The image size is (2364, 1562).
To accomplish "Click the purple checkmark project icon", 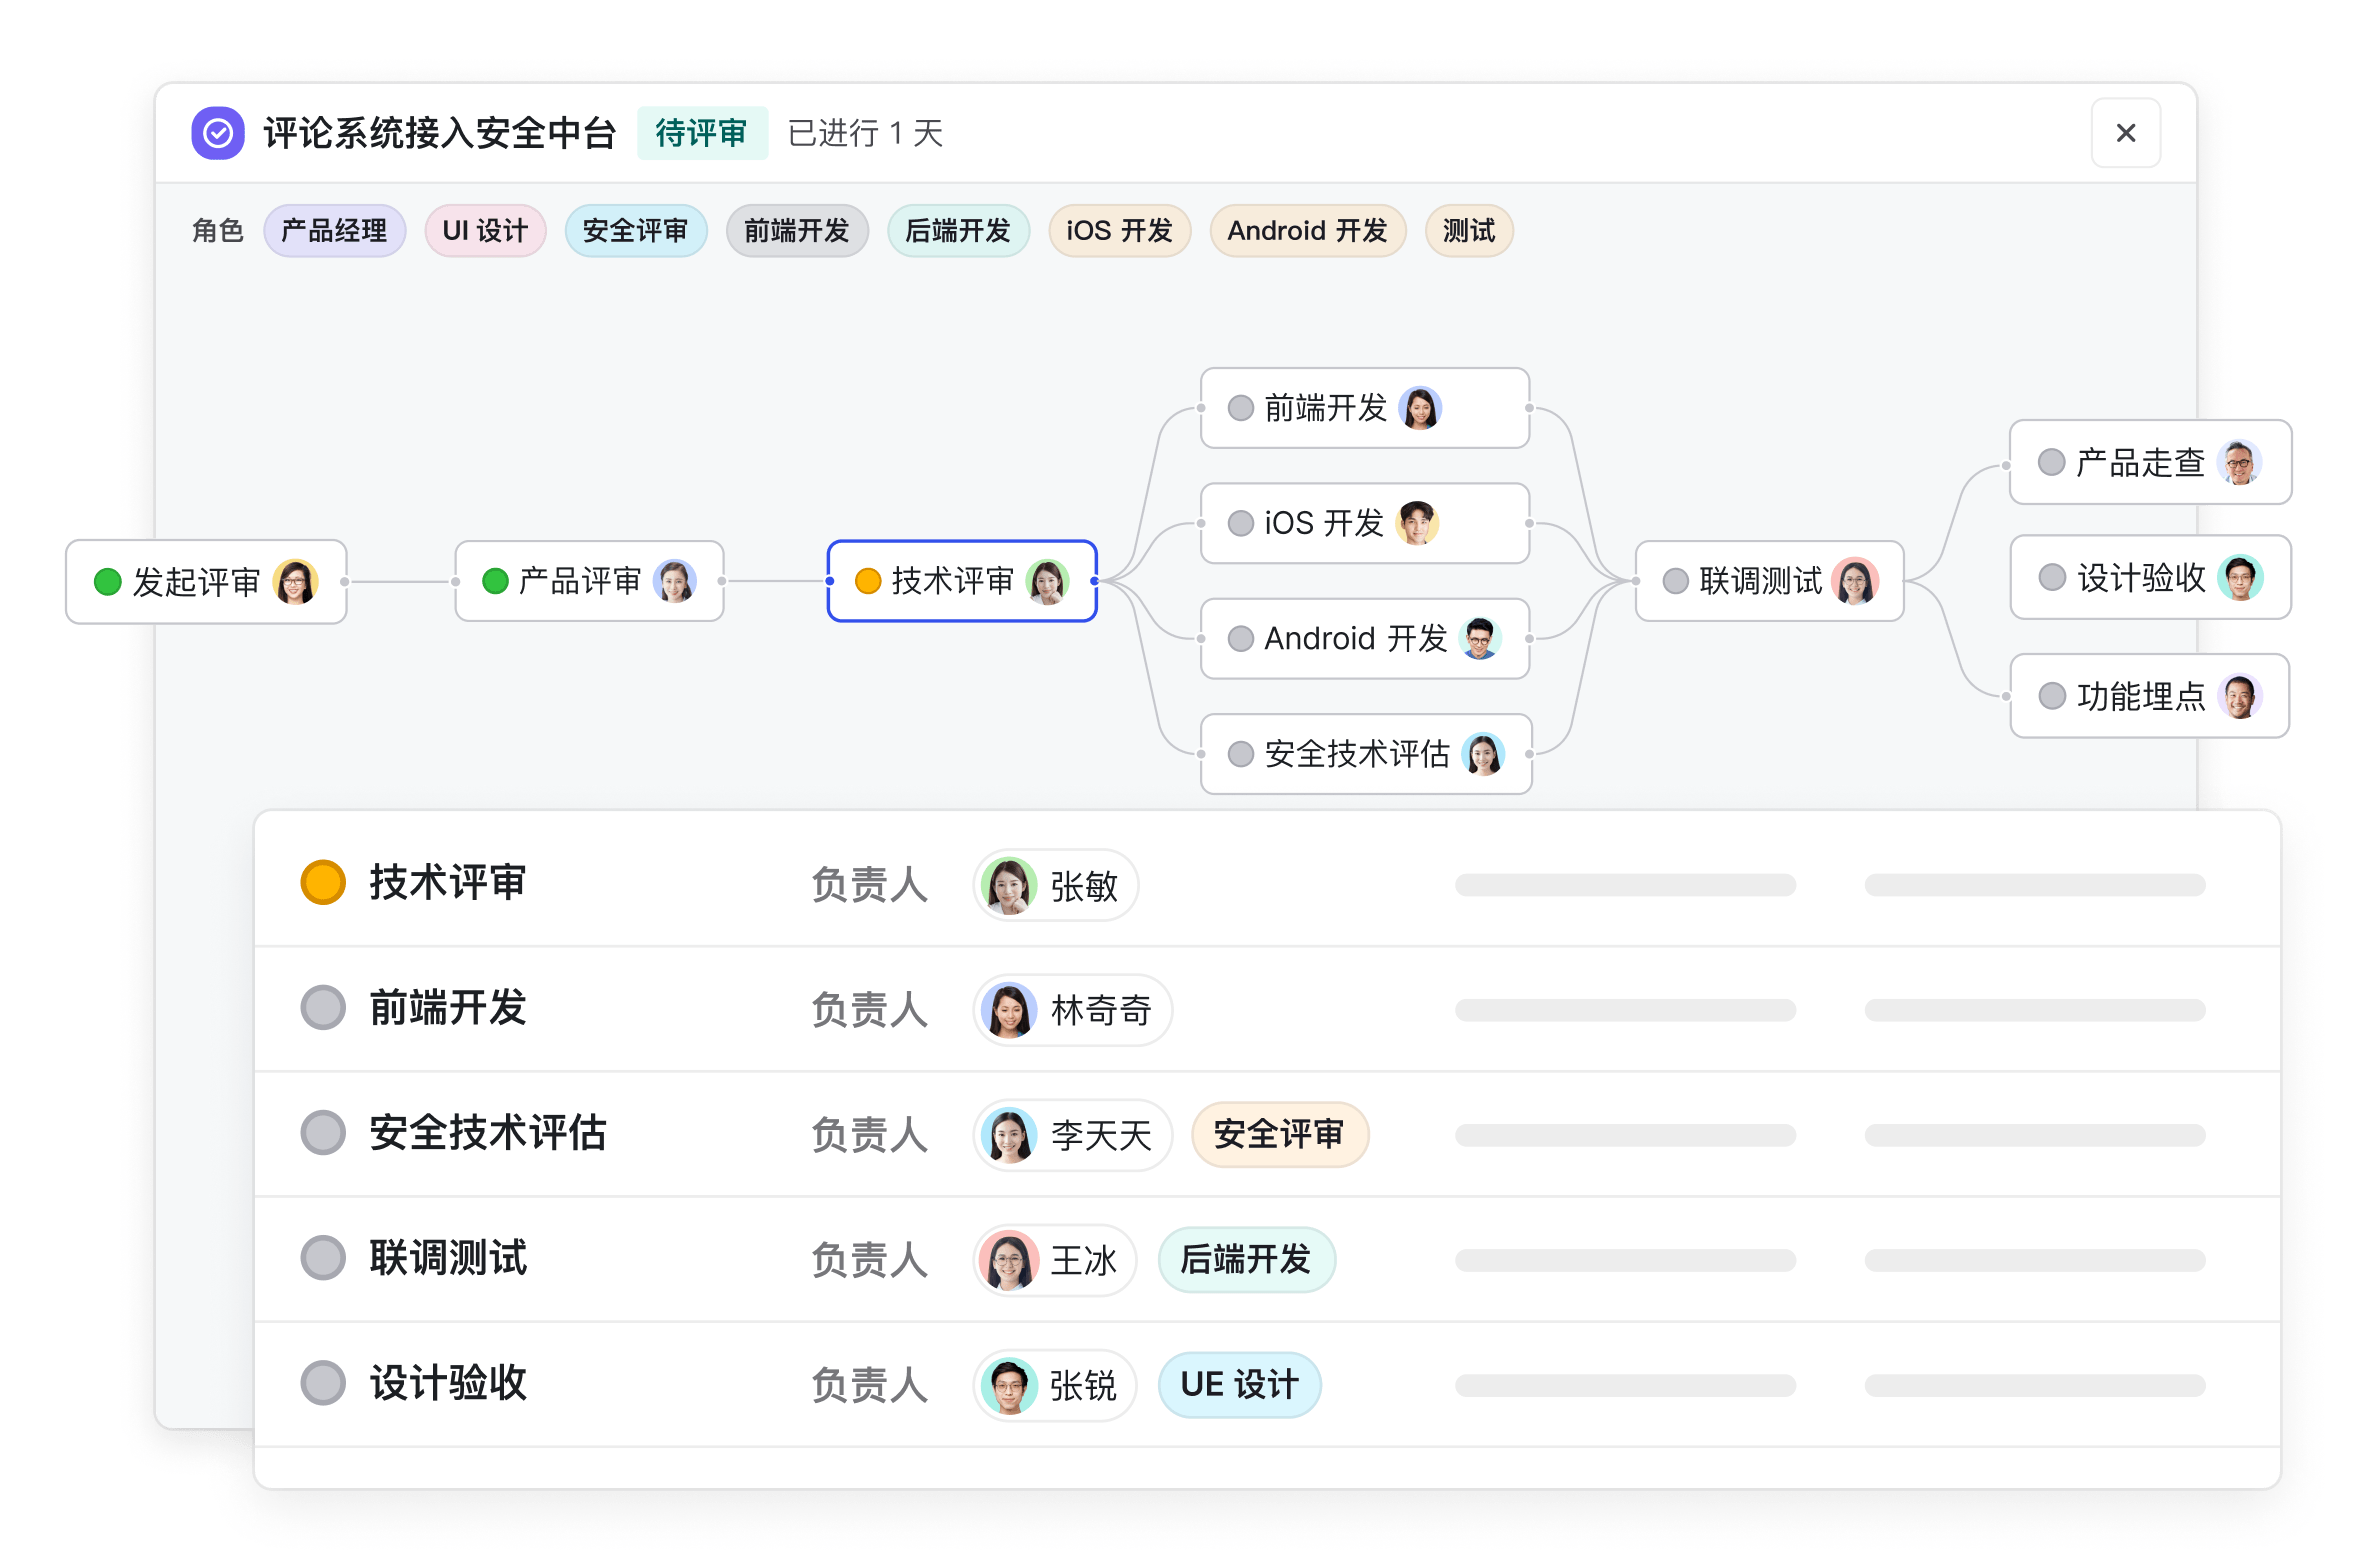I will pyautogui.click(x=218, y=133).
